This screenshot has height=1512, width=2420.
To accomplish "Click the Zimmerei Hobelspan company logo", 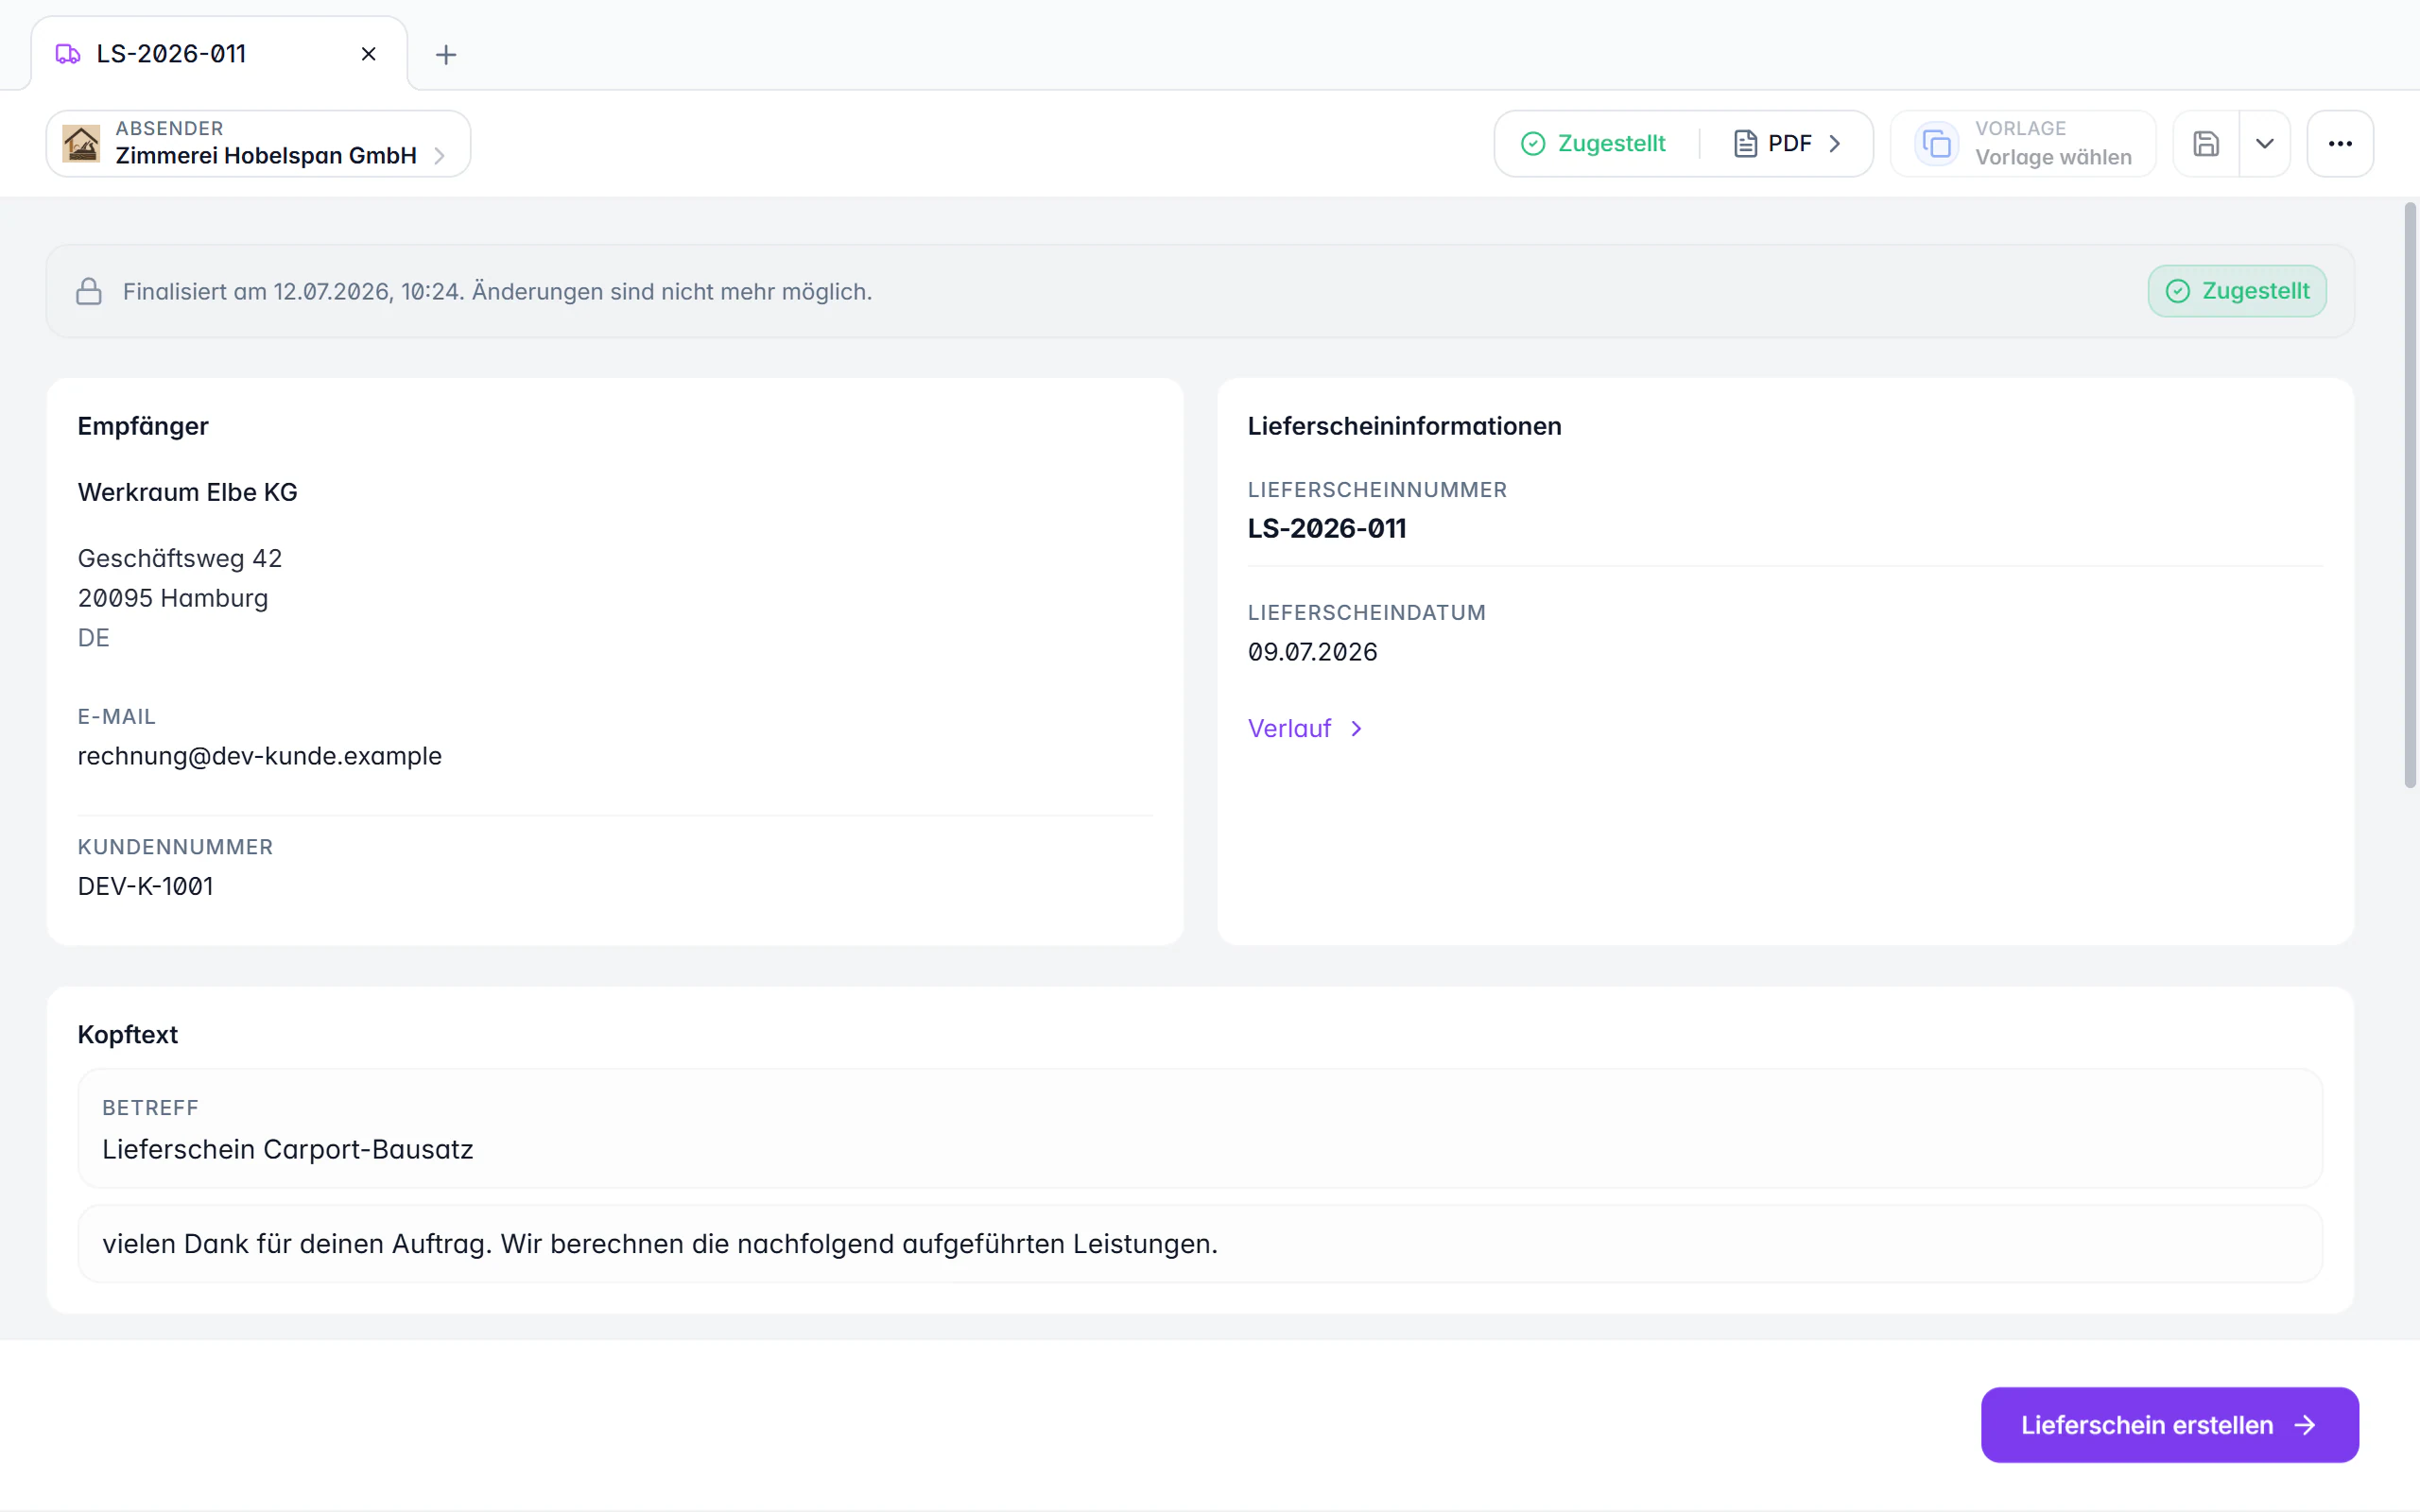I will 81,143.
